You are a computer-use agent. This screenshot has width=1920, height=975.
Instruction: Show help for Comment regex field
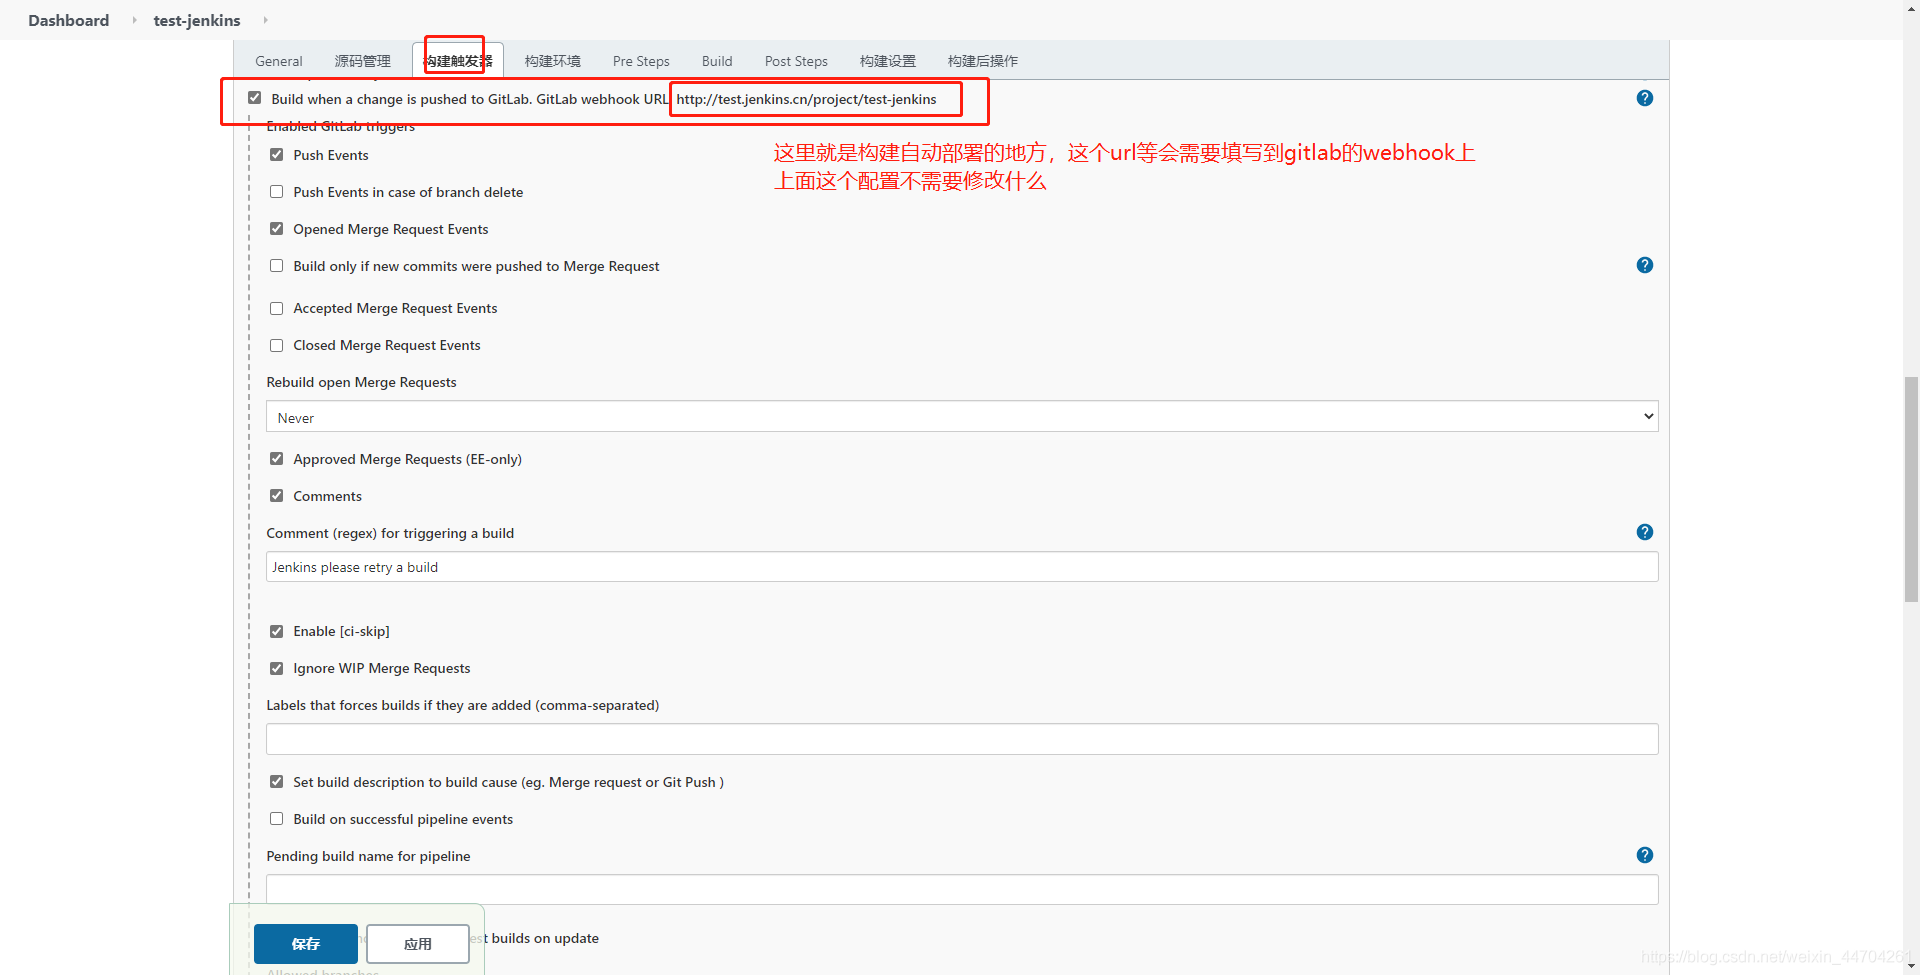point(1645,532)
